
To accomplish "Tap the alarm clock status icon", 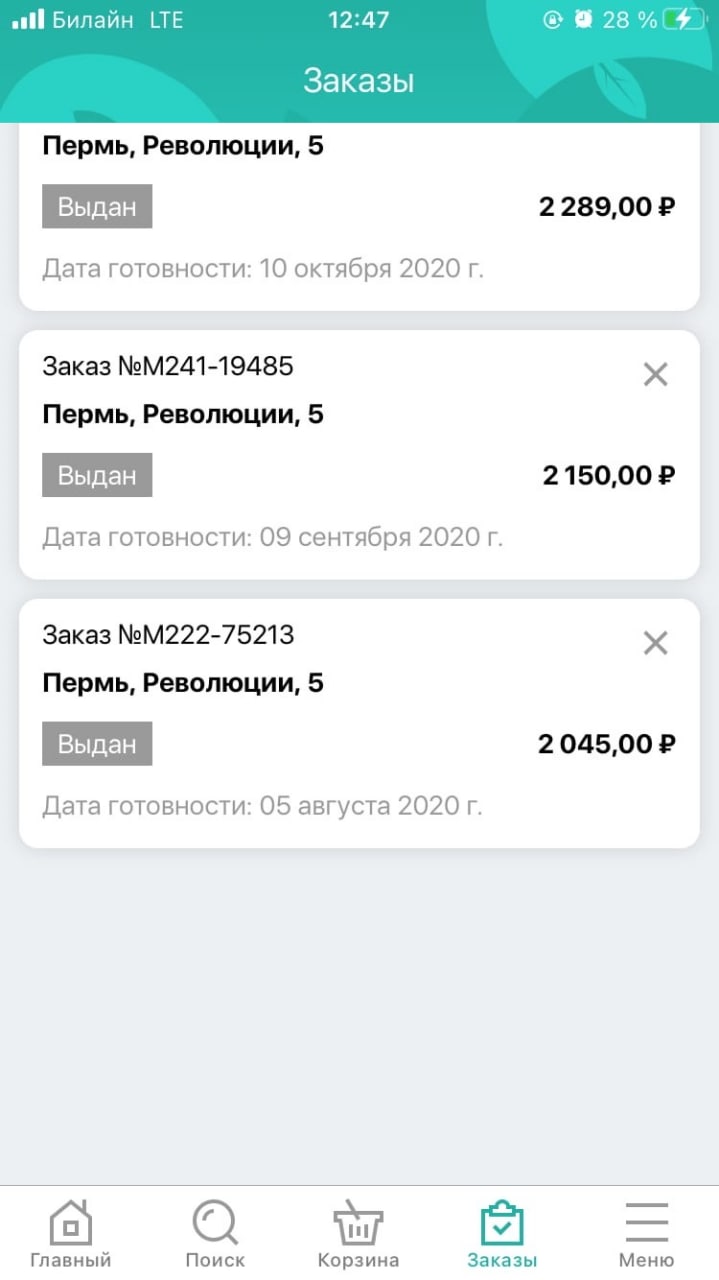I will point(583,20).
